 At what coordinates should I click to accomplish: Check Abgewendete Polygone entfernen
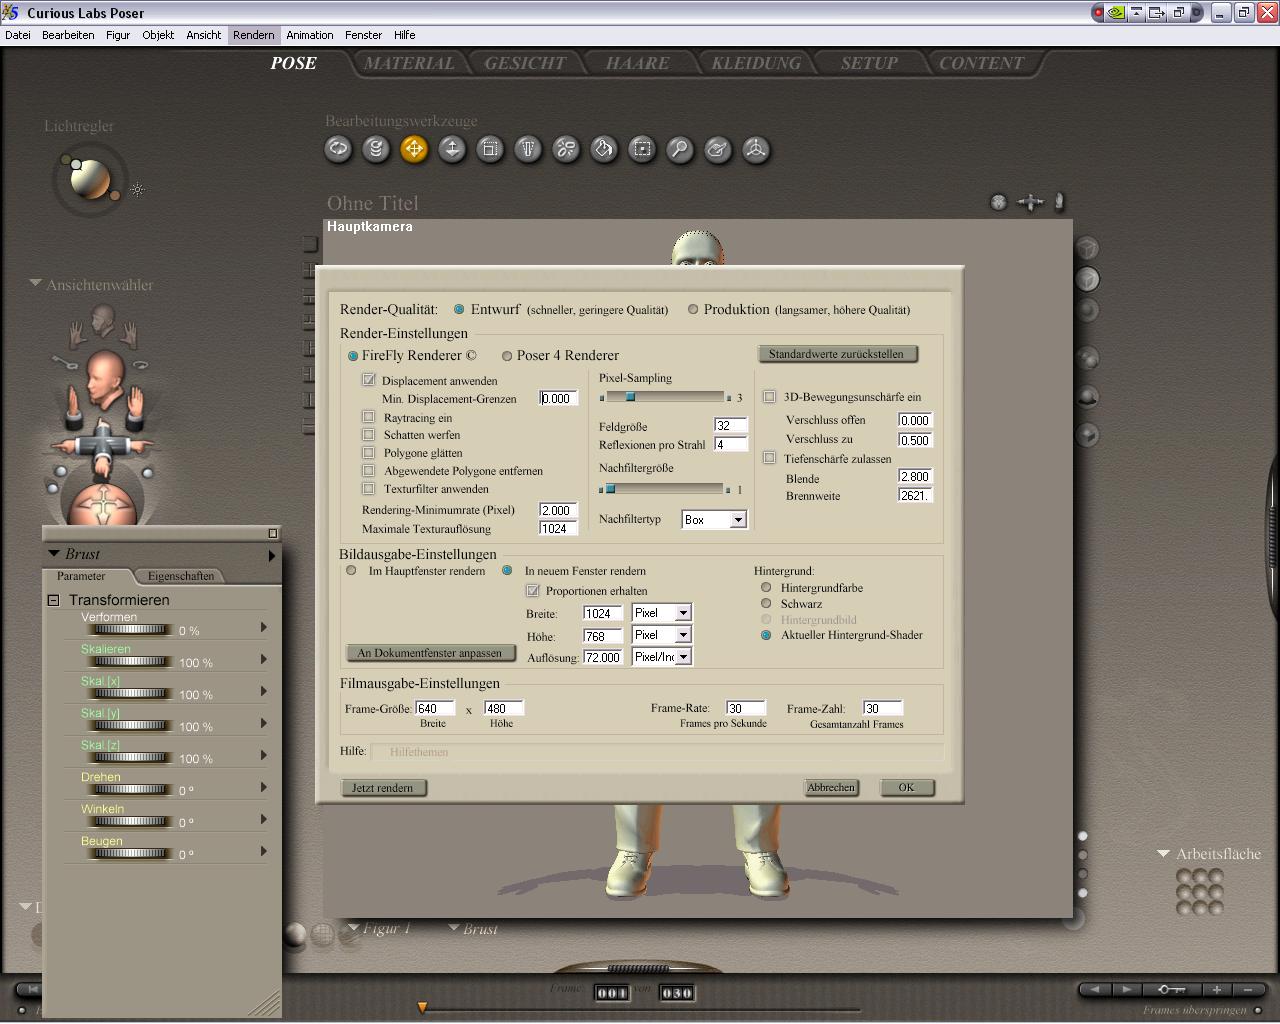pyautogui.click(x=369, y=471)
